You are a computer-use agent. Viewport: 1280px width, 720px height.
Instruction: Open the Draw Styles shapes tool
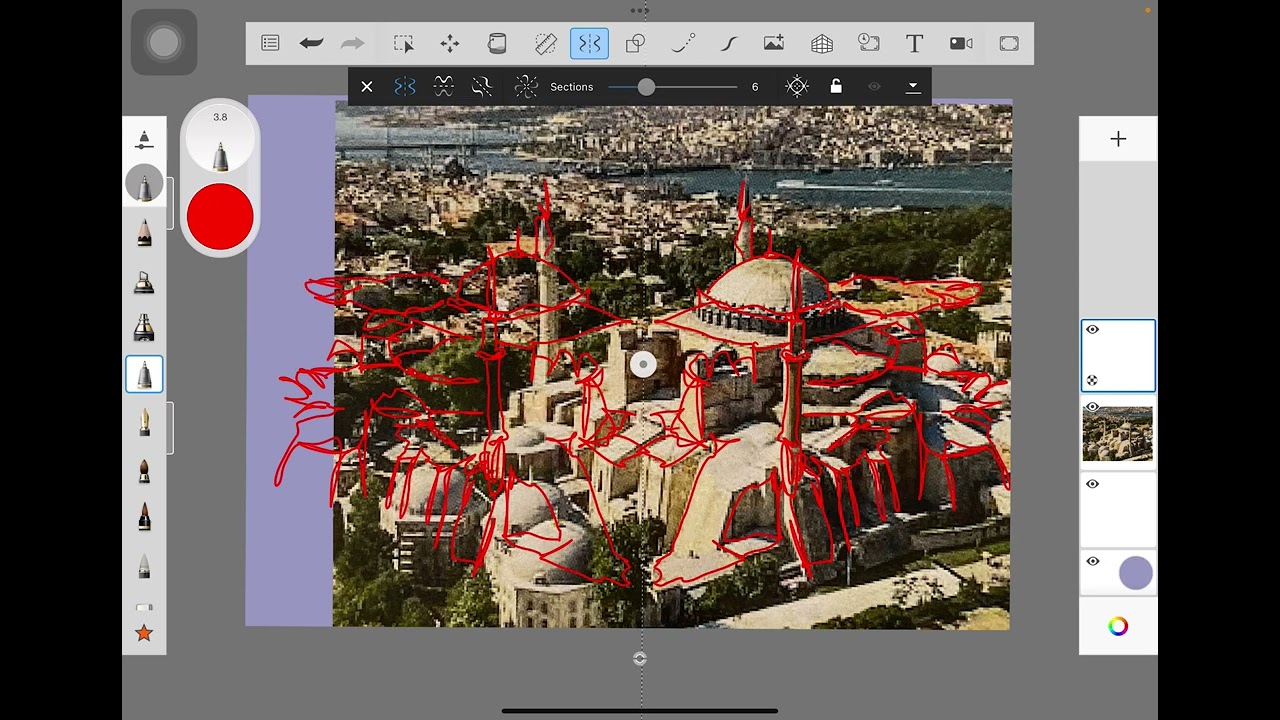[x=635, y=43]
